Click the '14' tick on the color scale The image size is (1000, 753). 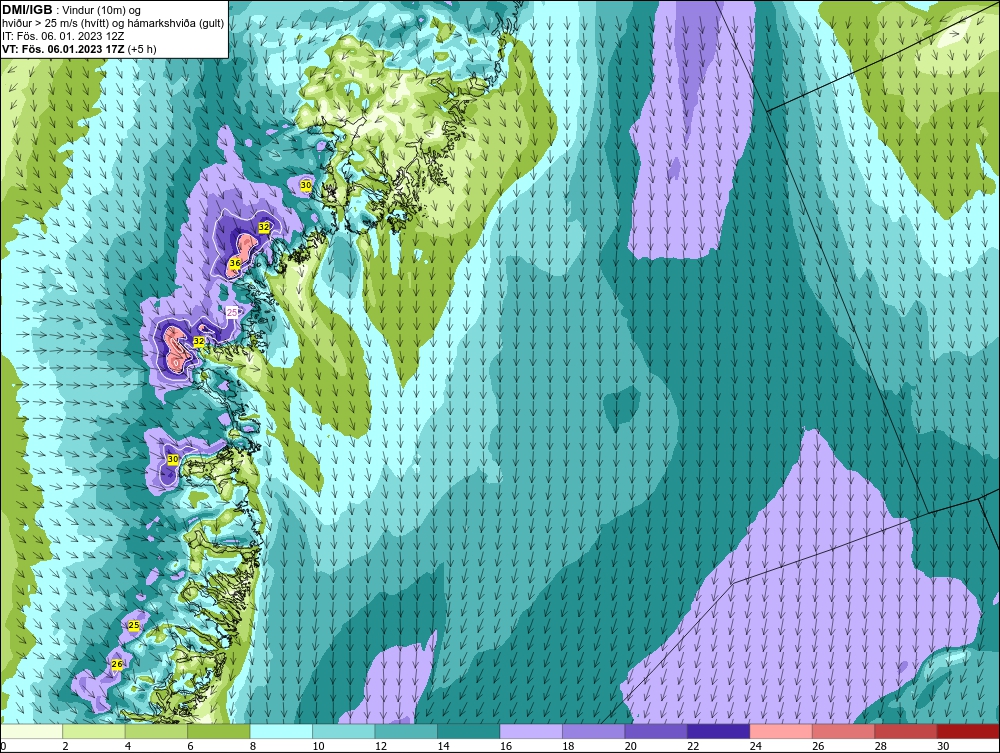tap(443, 746)
